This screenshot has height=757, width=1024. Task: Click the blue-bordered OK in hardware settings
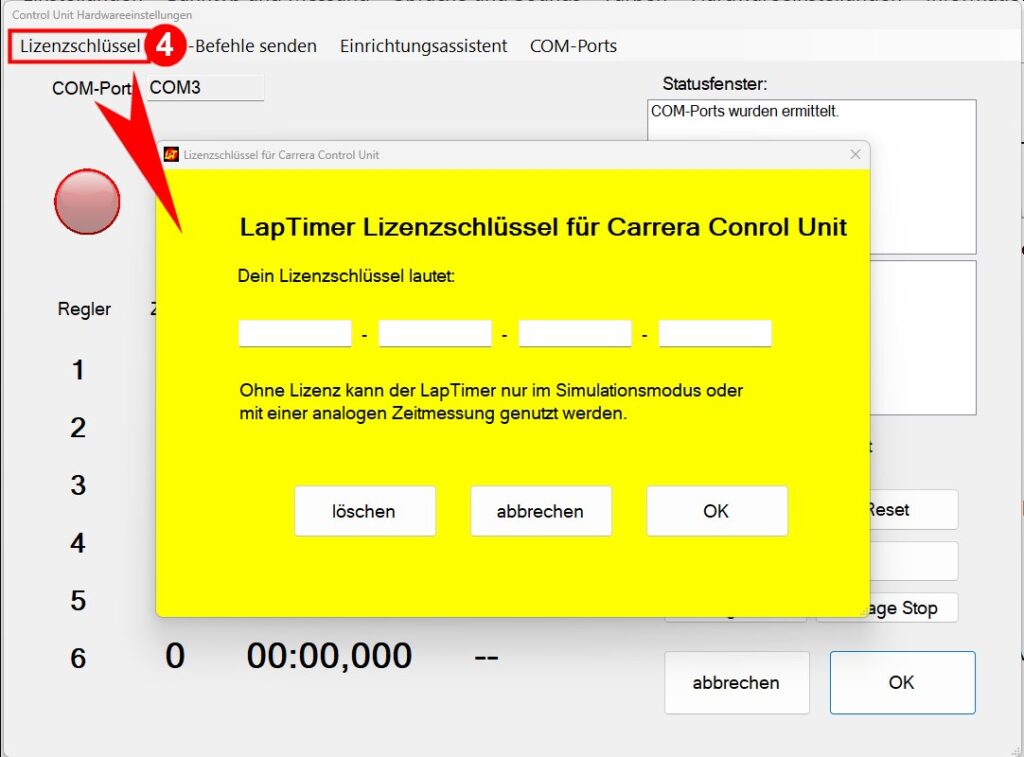tap(901, 683)
